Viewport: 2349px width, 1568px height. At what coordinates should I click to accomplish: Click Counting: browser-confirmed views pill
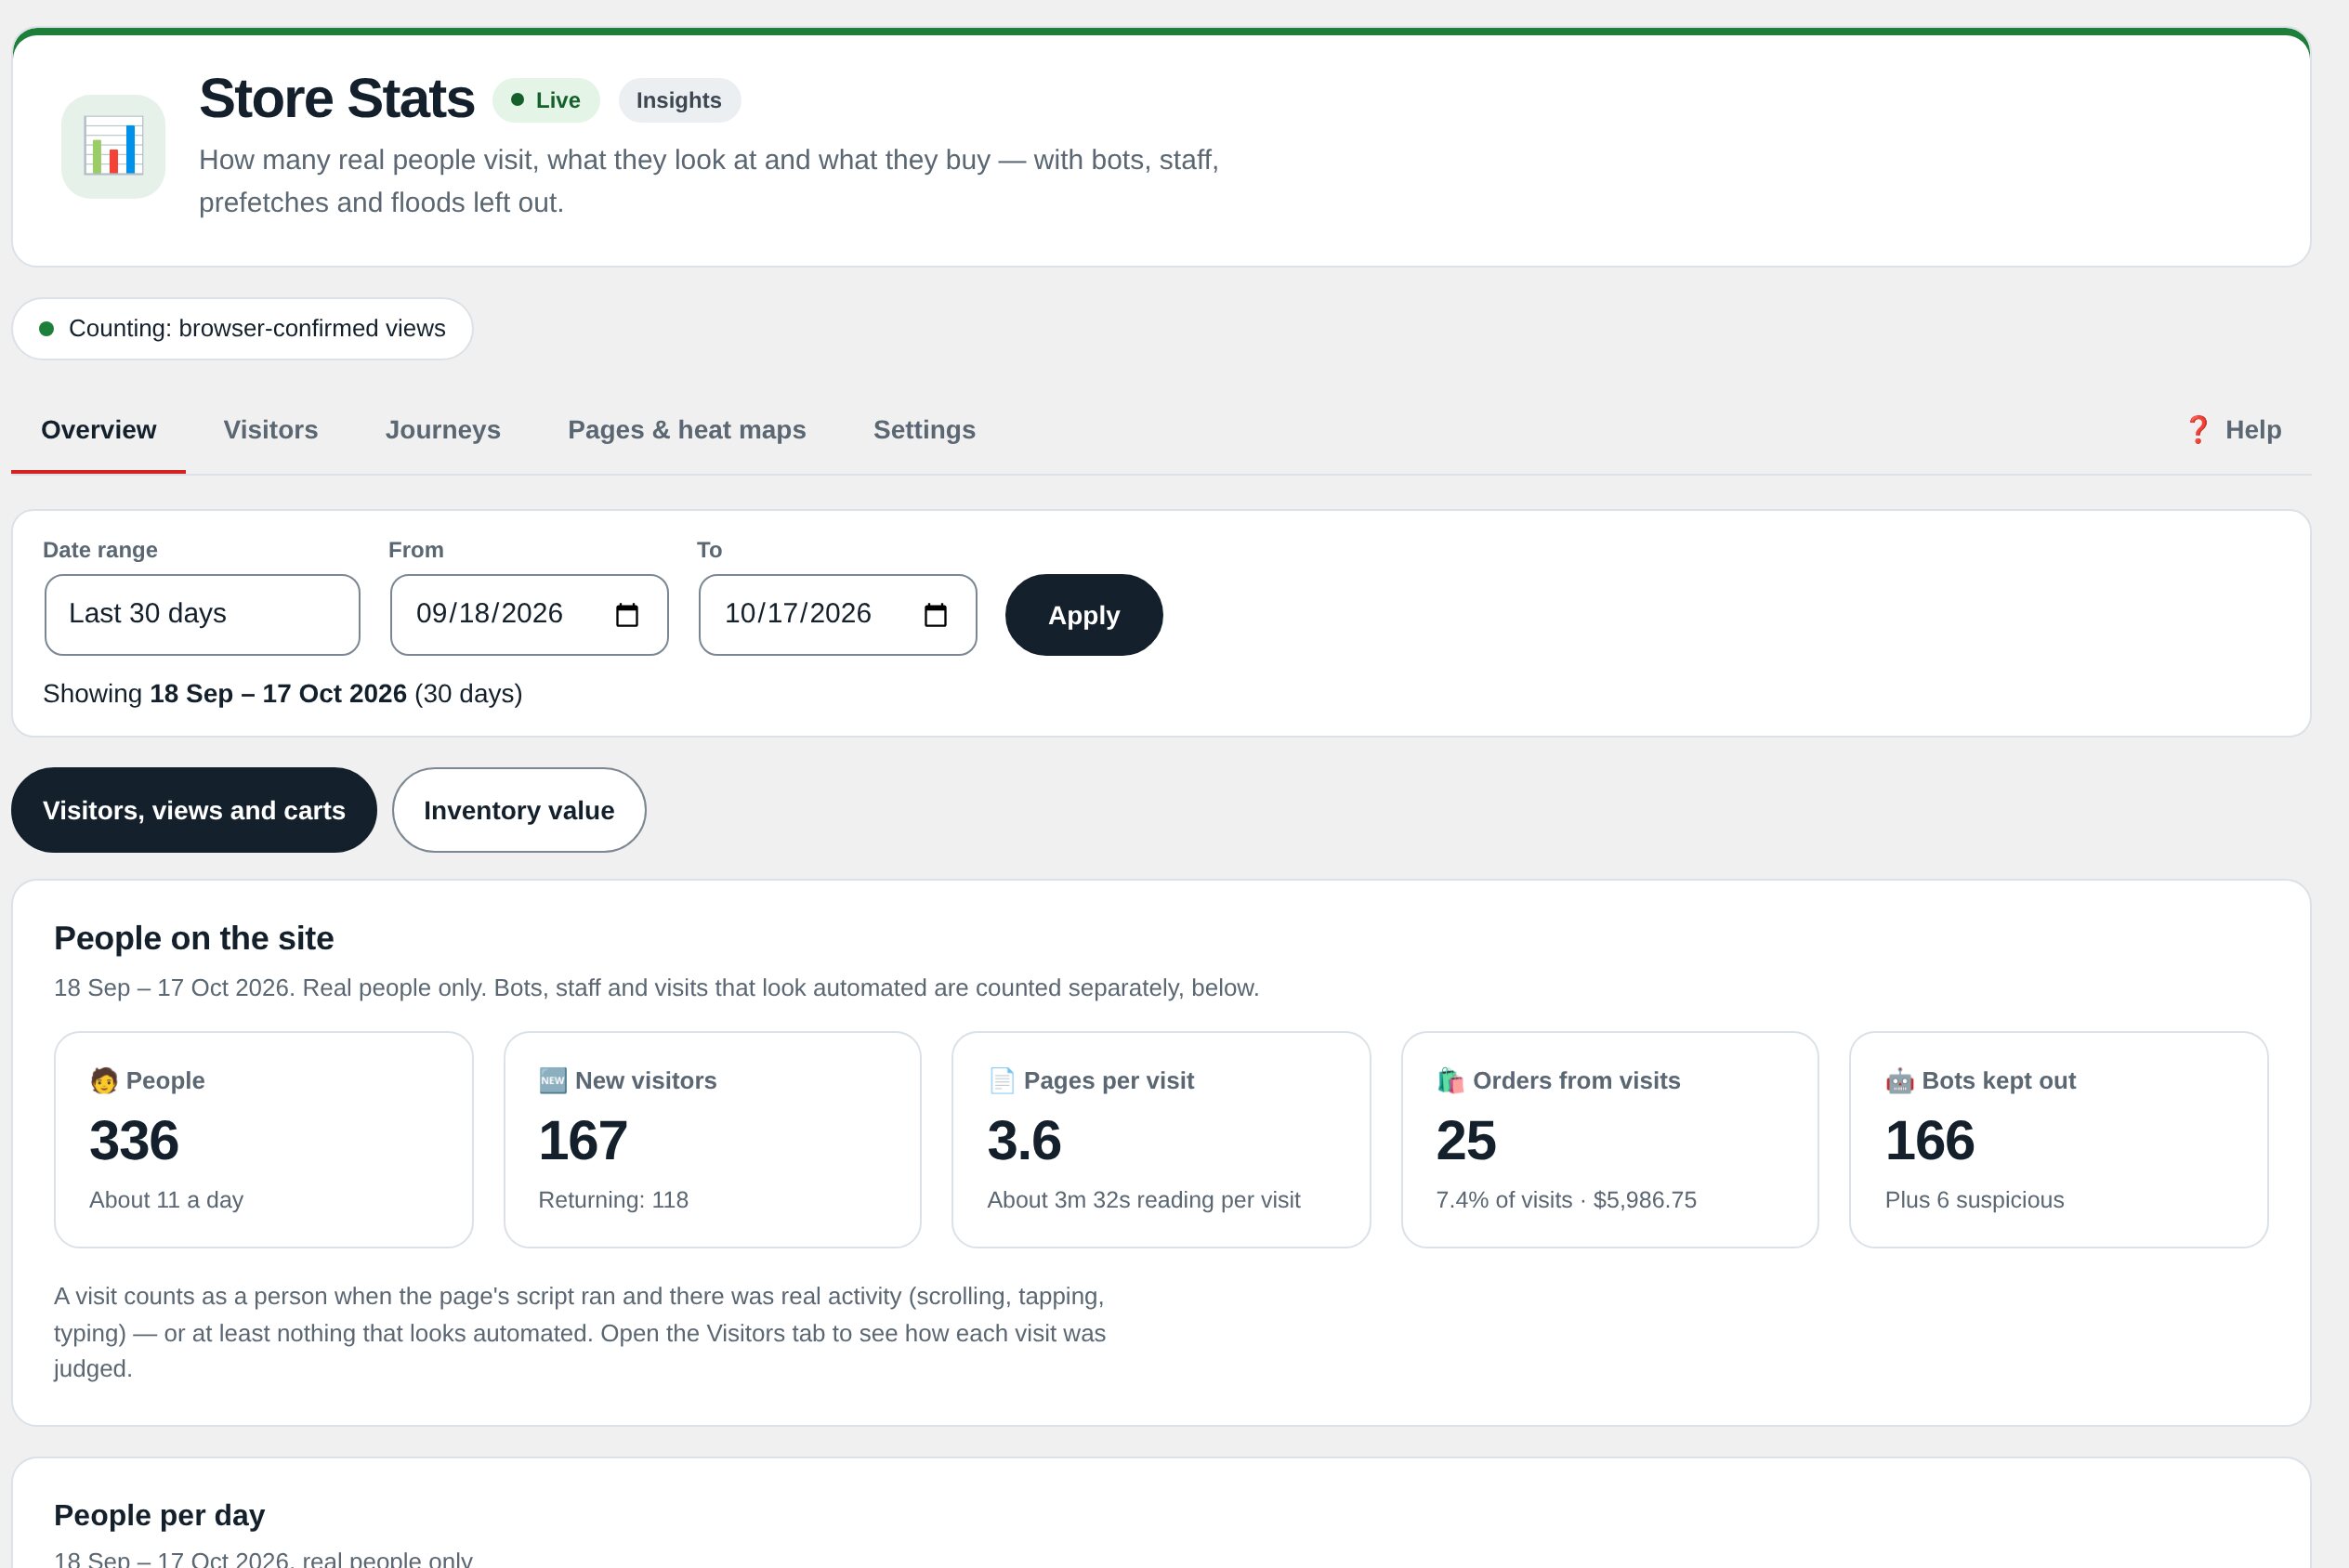click(242, 329)
